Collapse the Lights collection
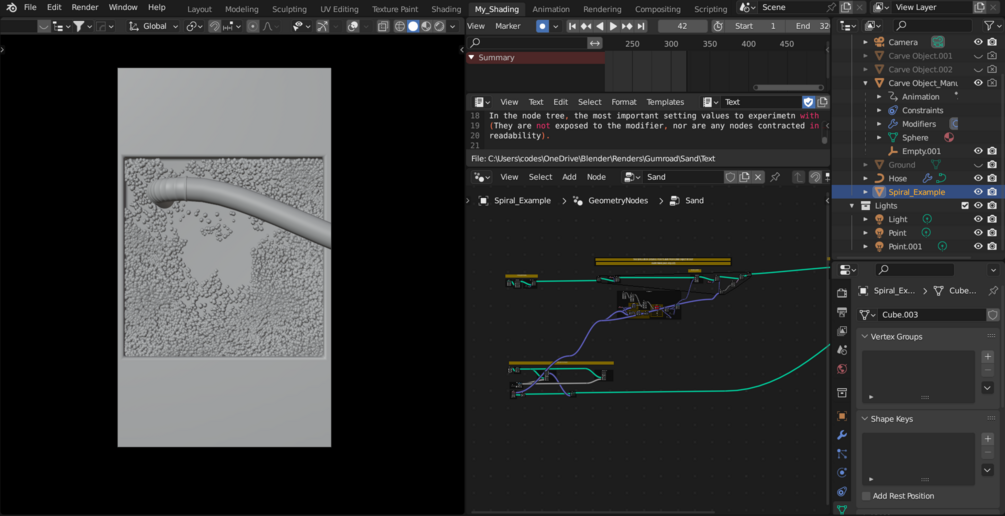Viewport: 1005px width, 516px height. (x=852, y=206)
